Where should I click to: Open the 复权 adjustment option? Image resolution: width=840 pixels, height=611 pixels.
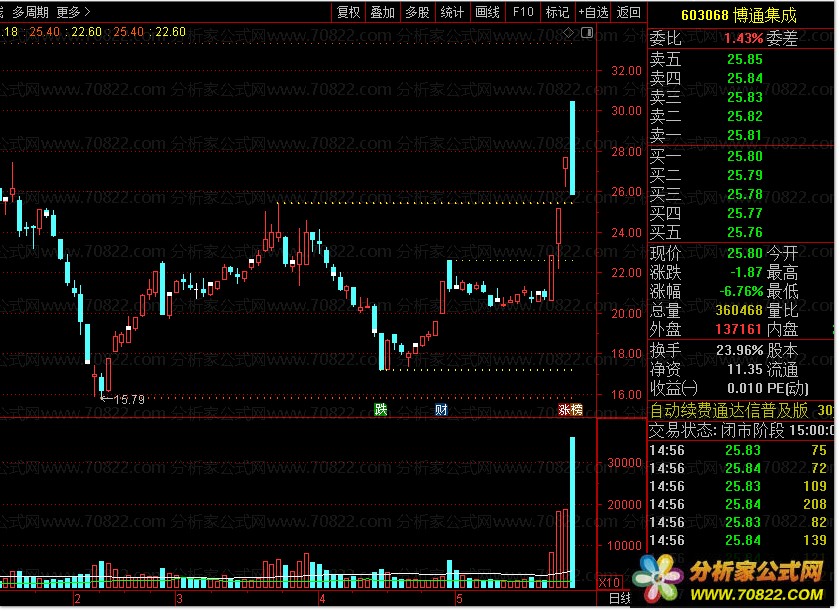348,12
